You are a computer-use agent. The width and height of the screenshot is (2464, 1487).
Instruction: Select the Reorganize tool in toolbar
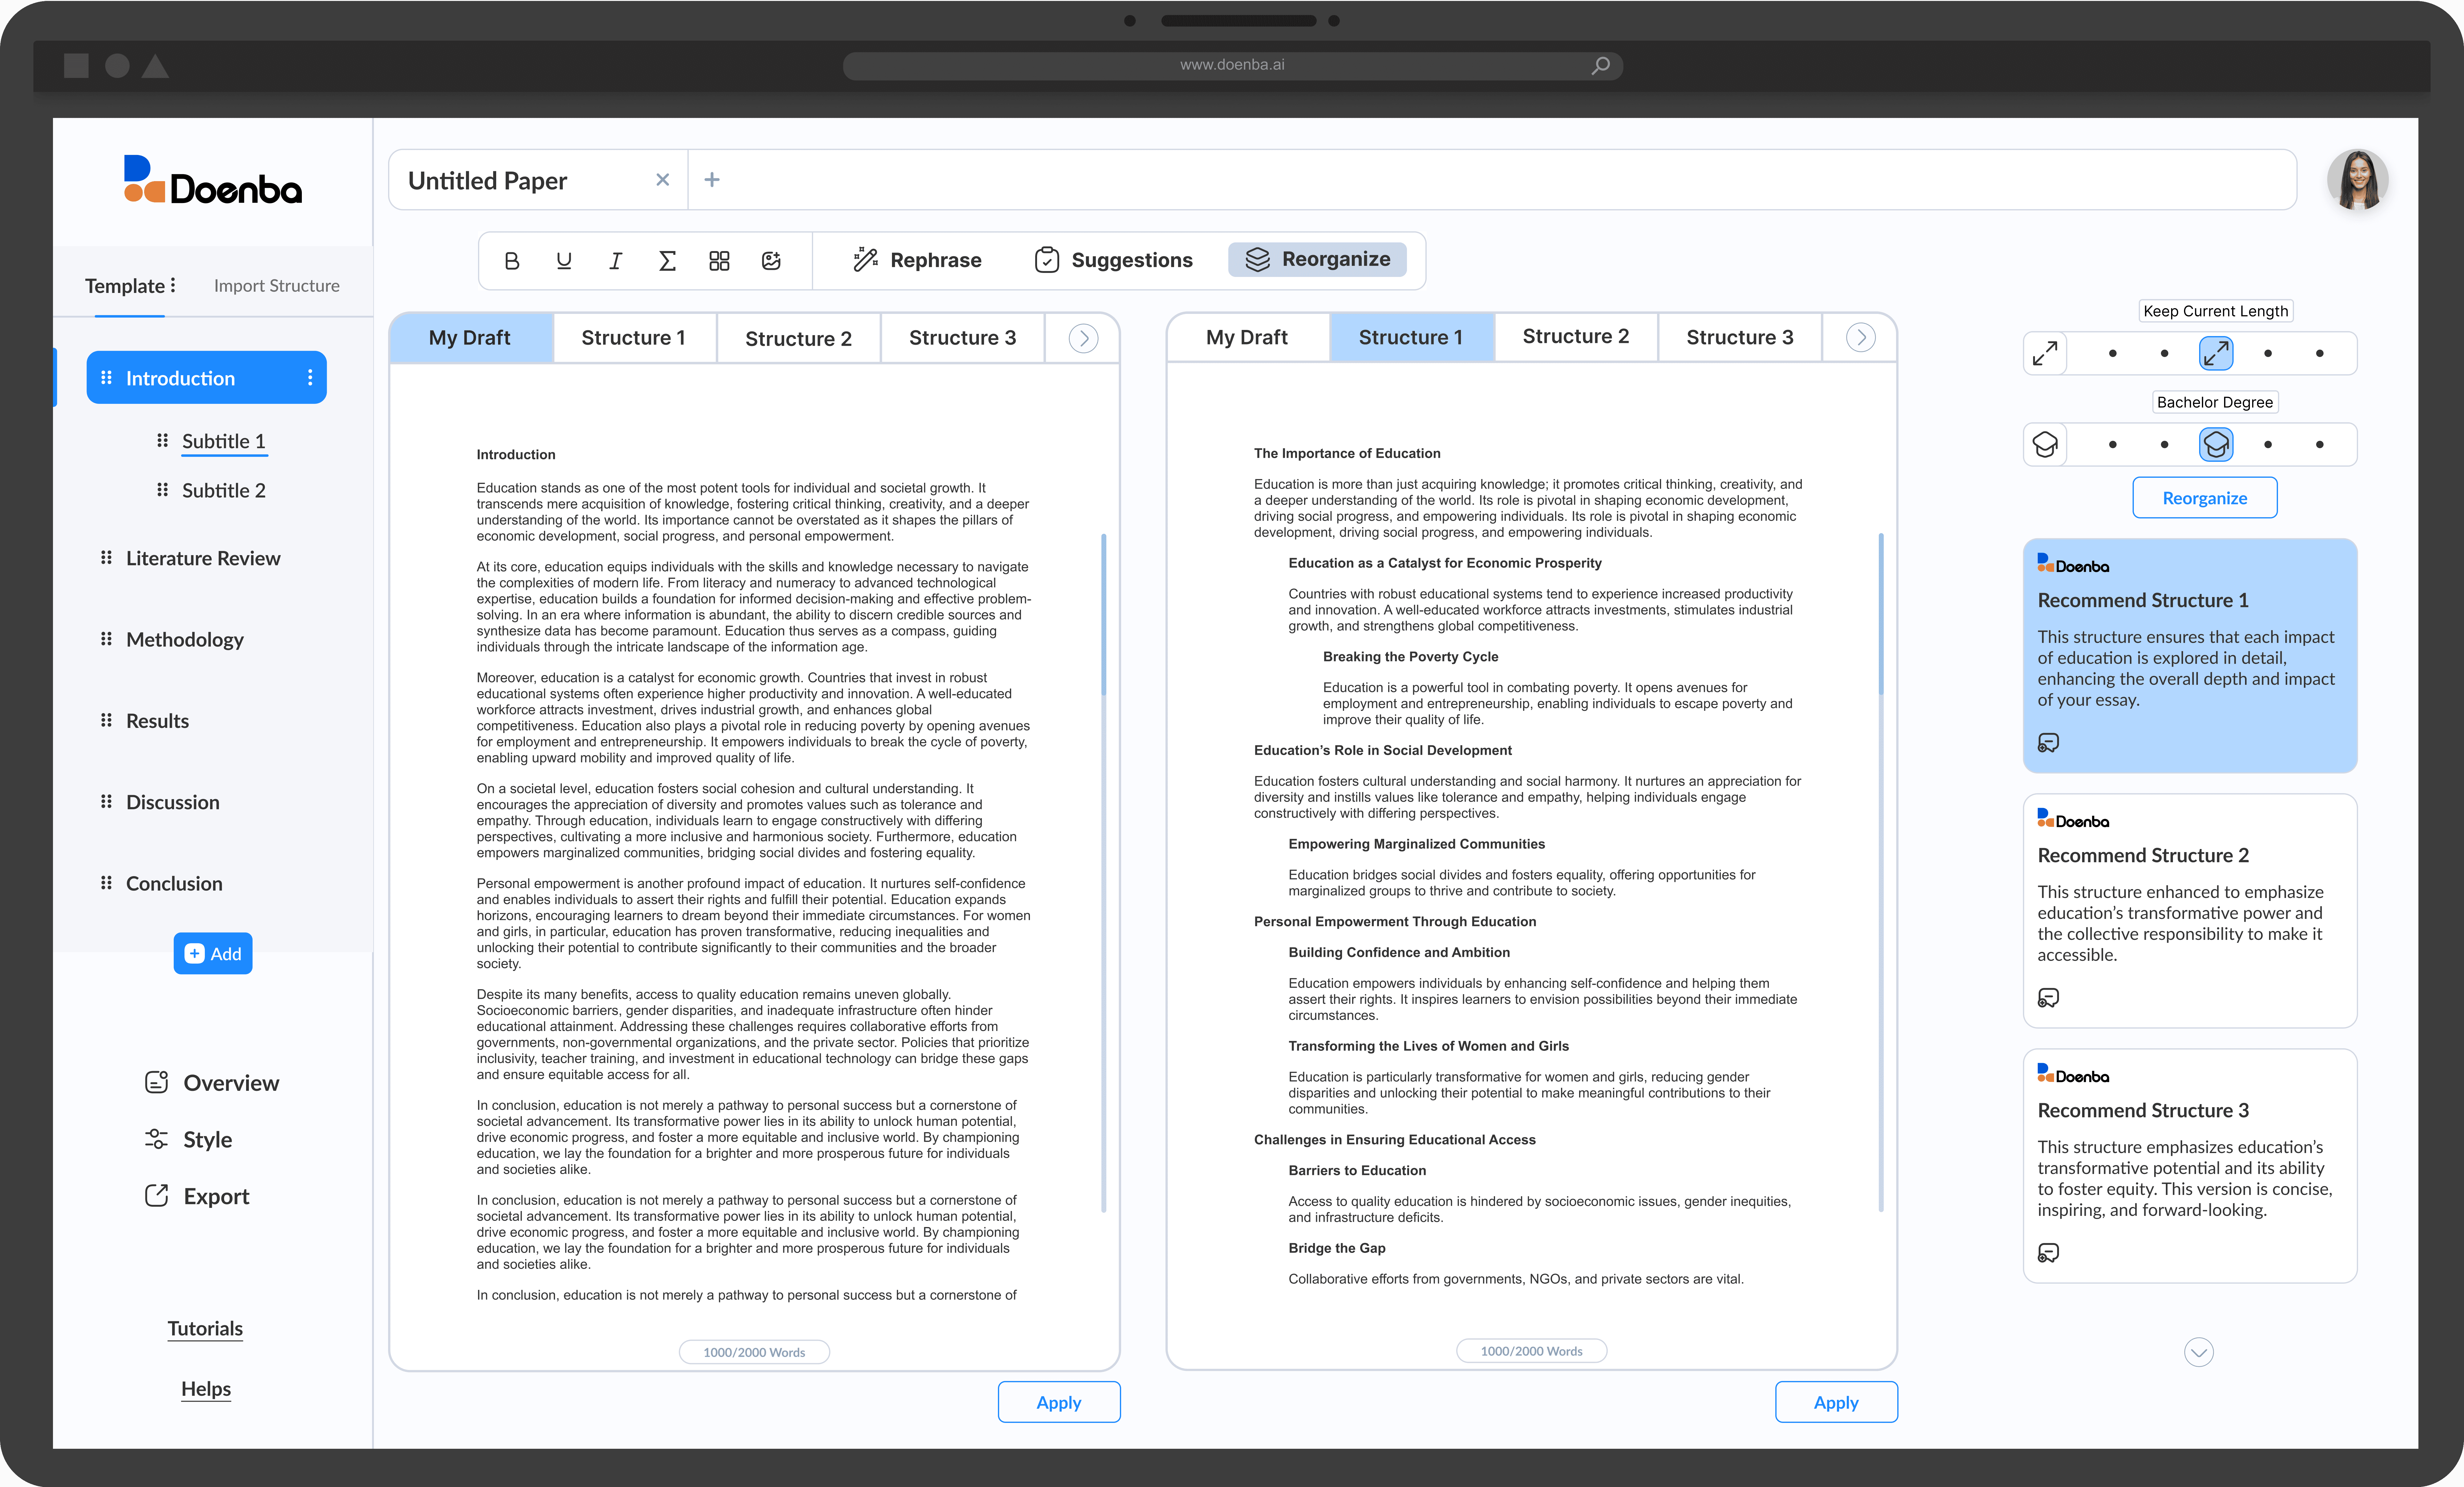pos(1317,259)
